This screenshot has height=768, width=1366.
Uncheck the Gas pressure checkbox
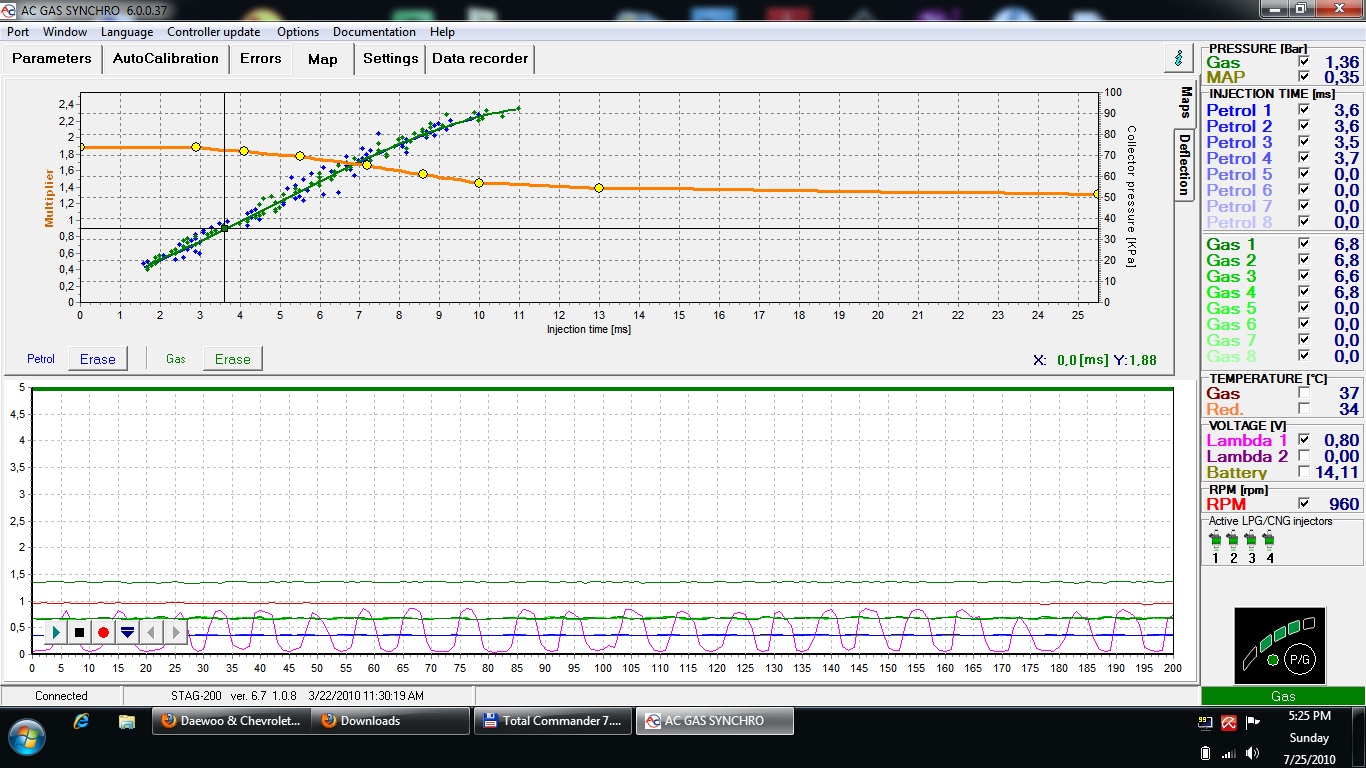point(1303,62)
